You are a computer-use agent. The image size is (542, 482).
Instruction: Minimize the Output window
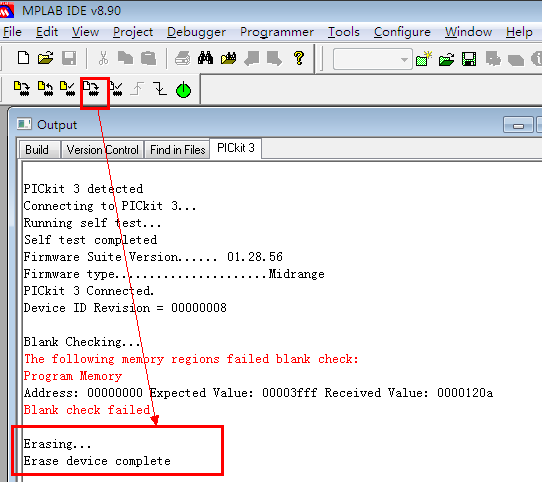(518, 125)
